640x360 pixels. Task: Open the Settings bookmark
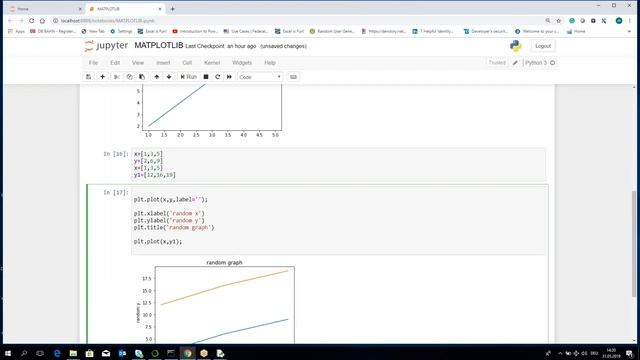point(121,31)
